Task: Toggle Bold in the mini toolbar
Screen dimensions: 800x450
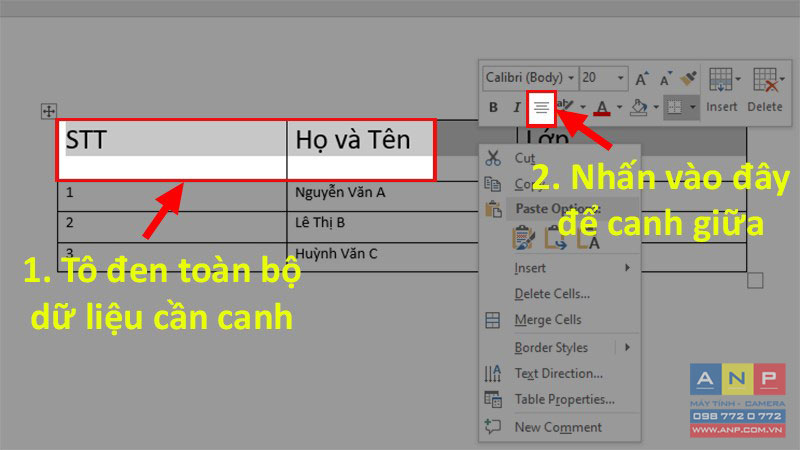Action: pyautogui.click(x=493, y=107)
